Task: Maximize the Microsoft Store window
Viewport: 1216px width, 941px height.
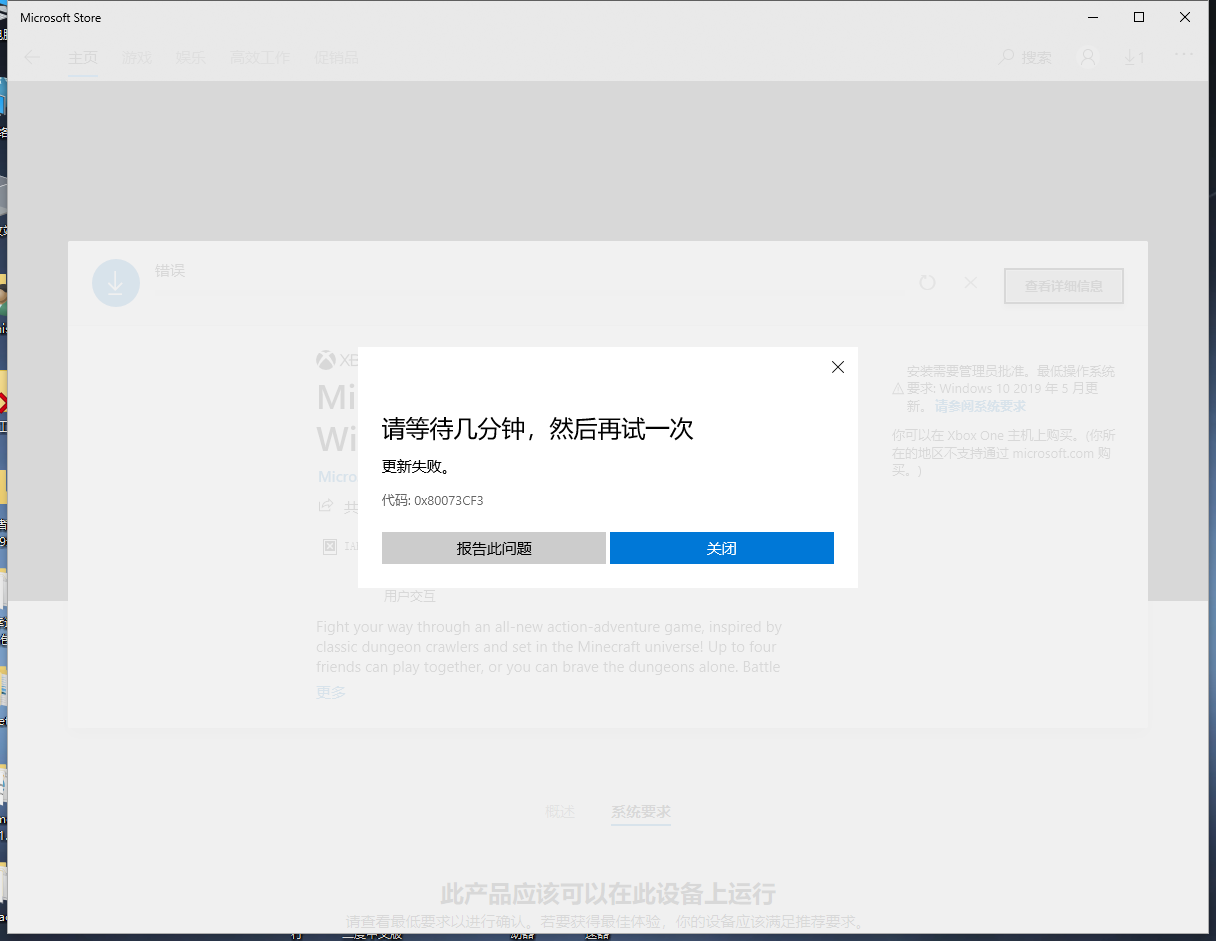Action: 1138,17
